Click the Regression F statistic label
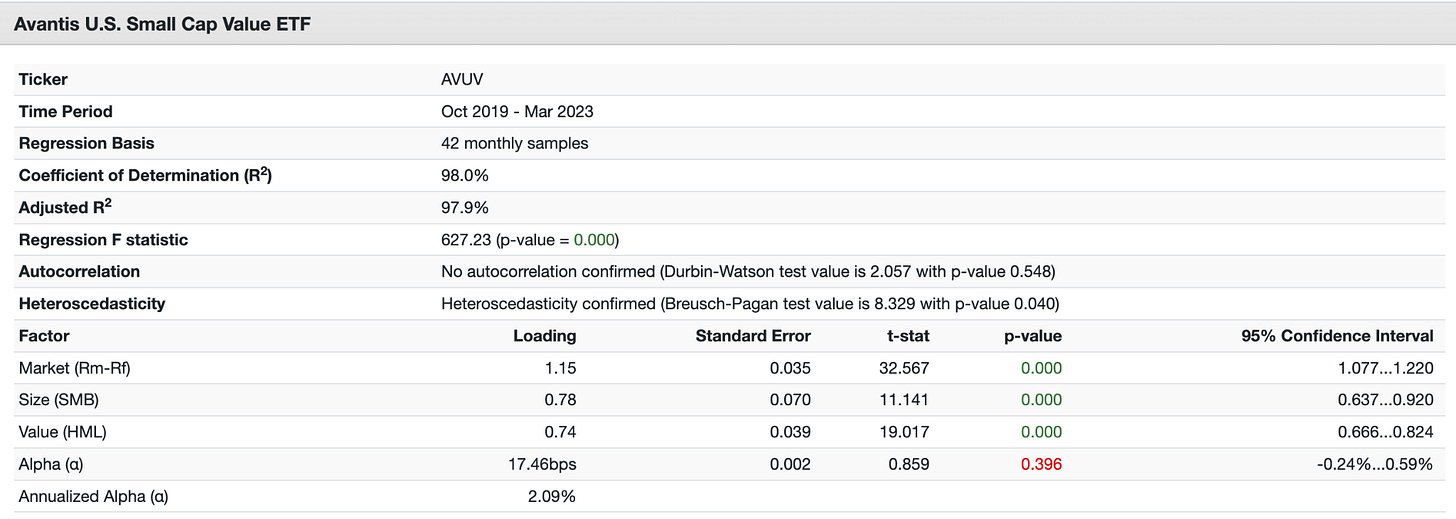This screenshot has width=1456, height=519. pos(103,239)
